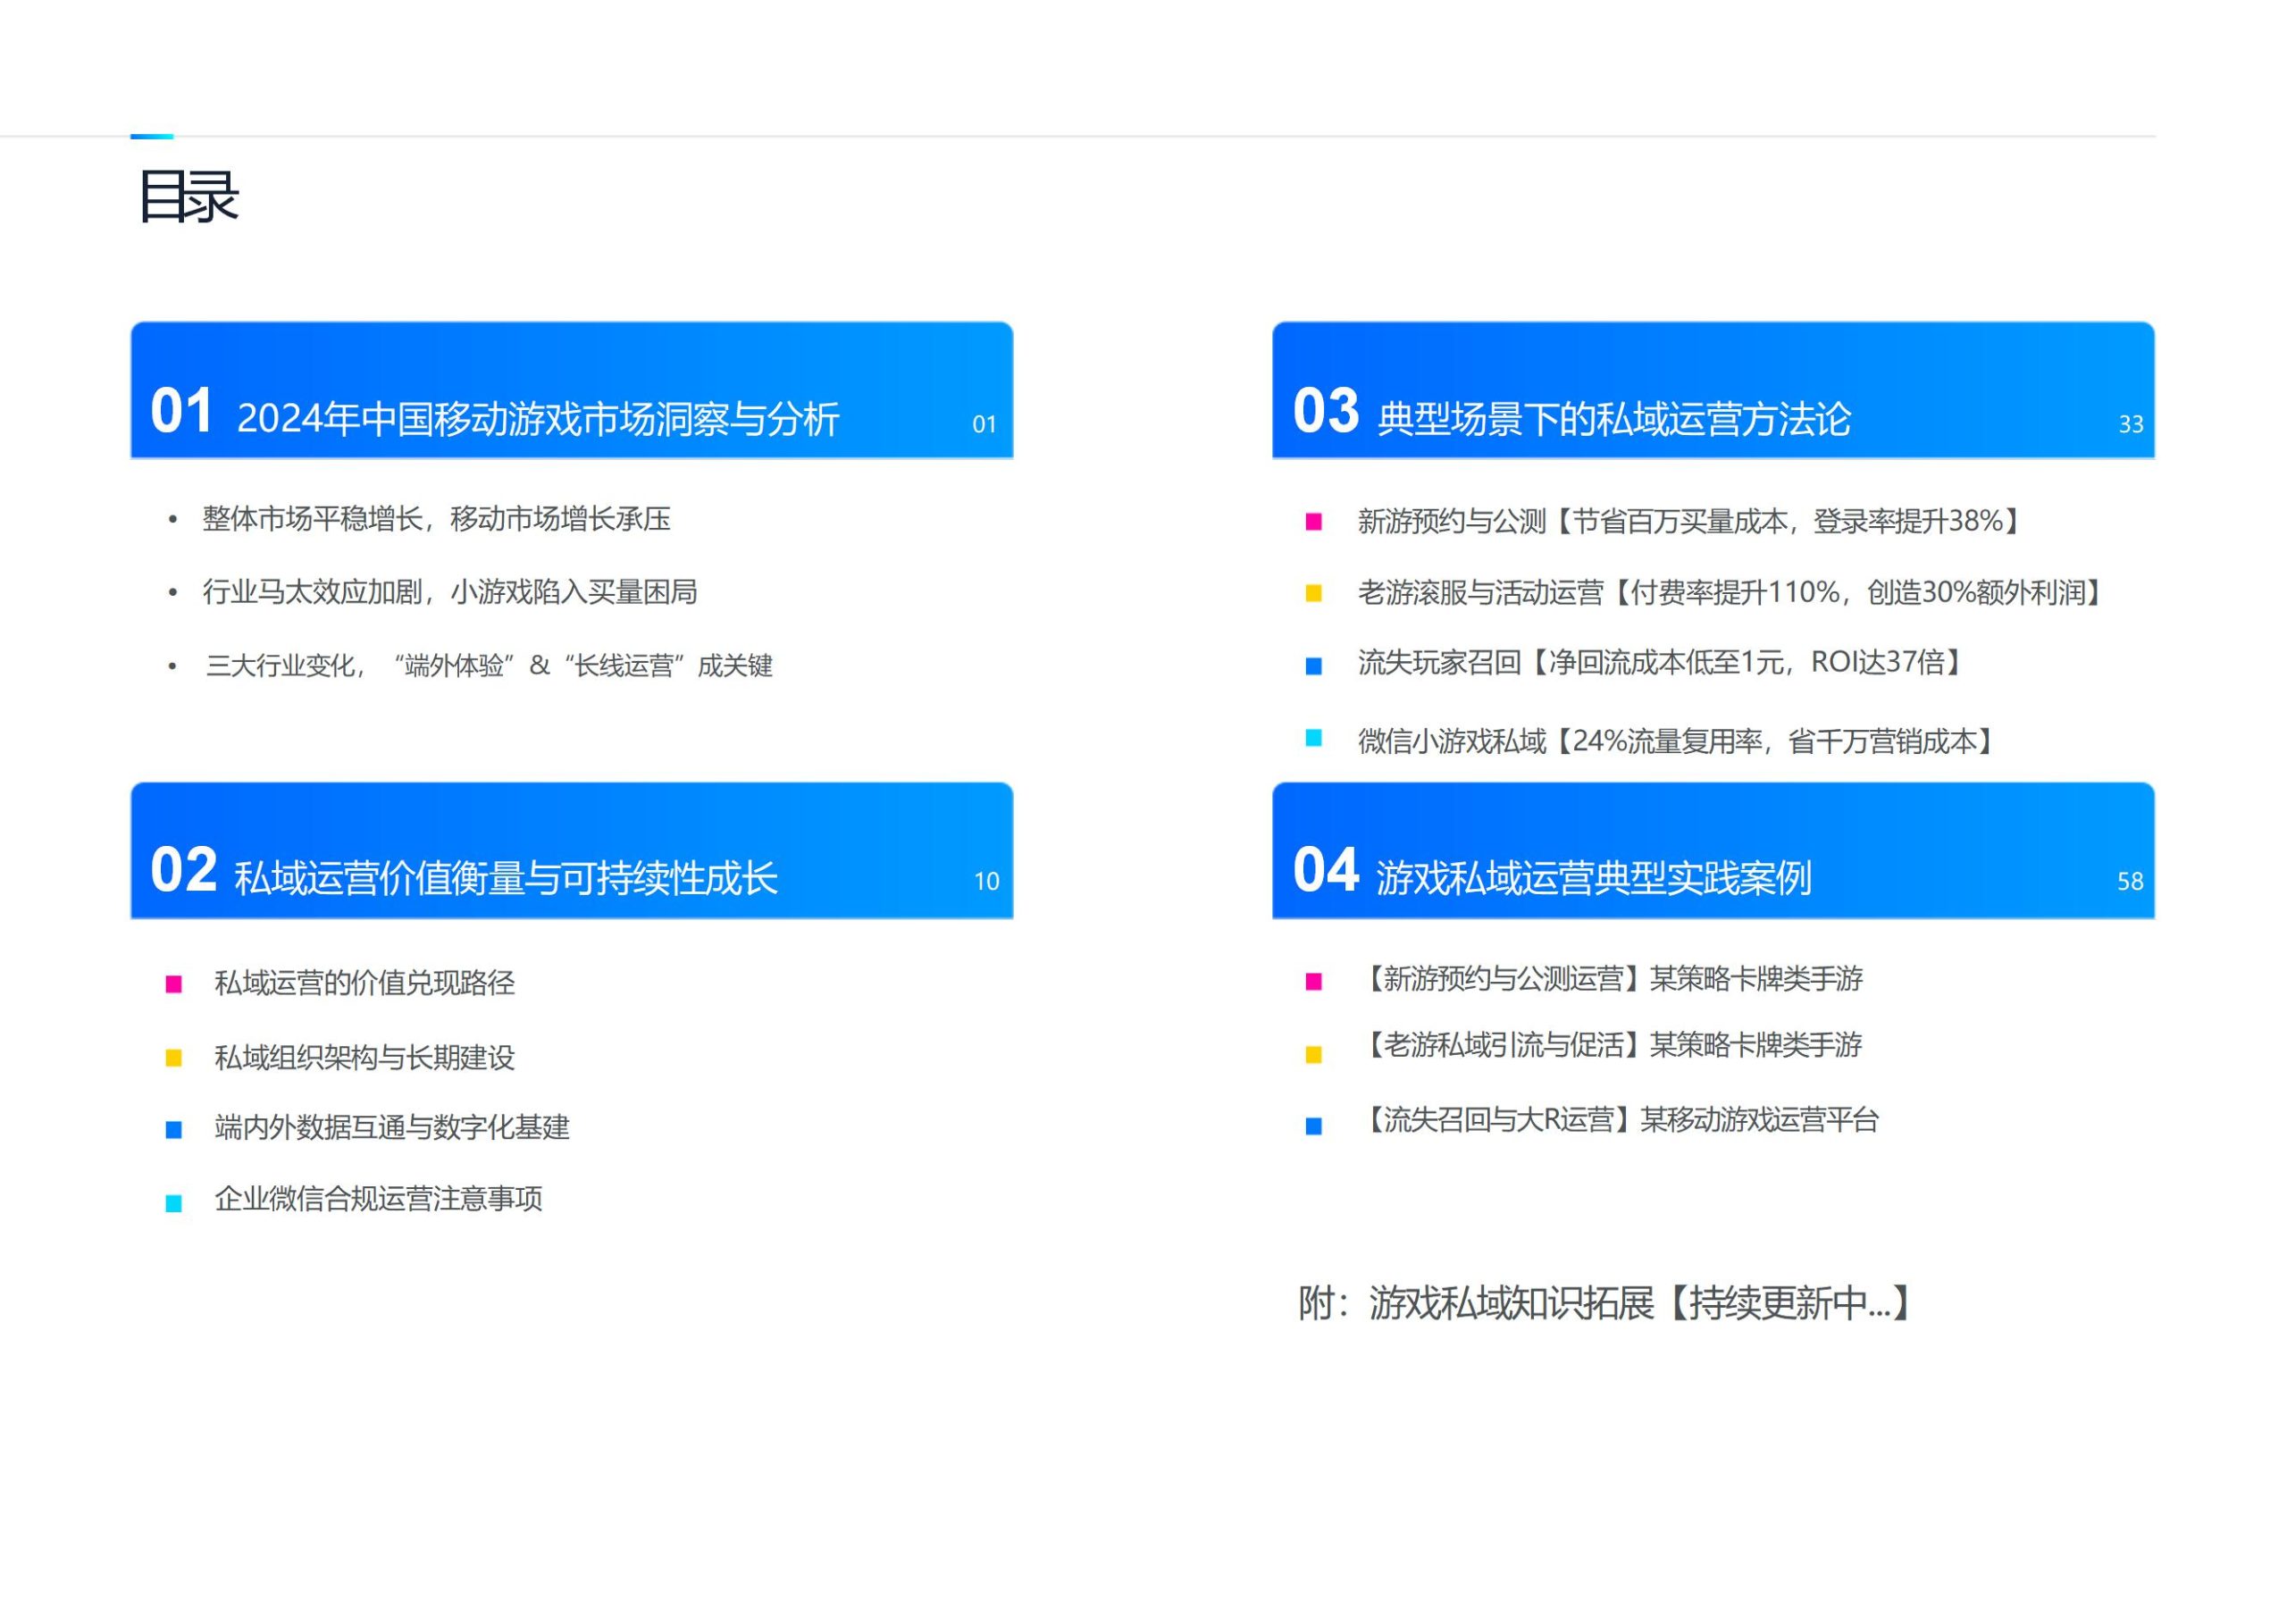Viewport: 2287px width, 1624px height.
Task: Click the magenta bullet beside 【新游预约与公测运营】
Action: 1314,982
